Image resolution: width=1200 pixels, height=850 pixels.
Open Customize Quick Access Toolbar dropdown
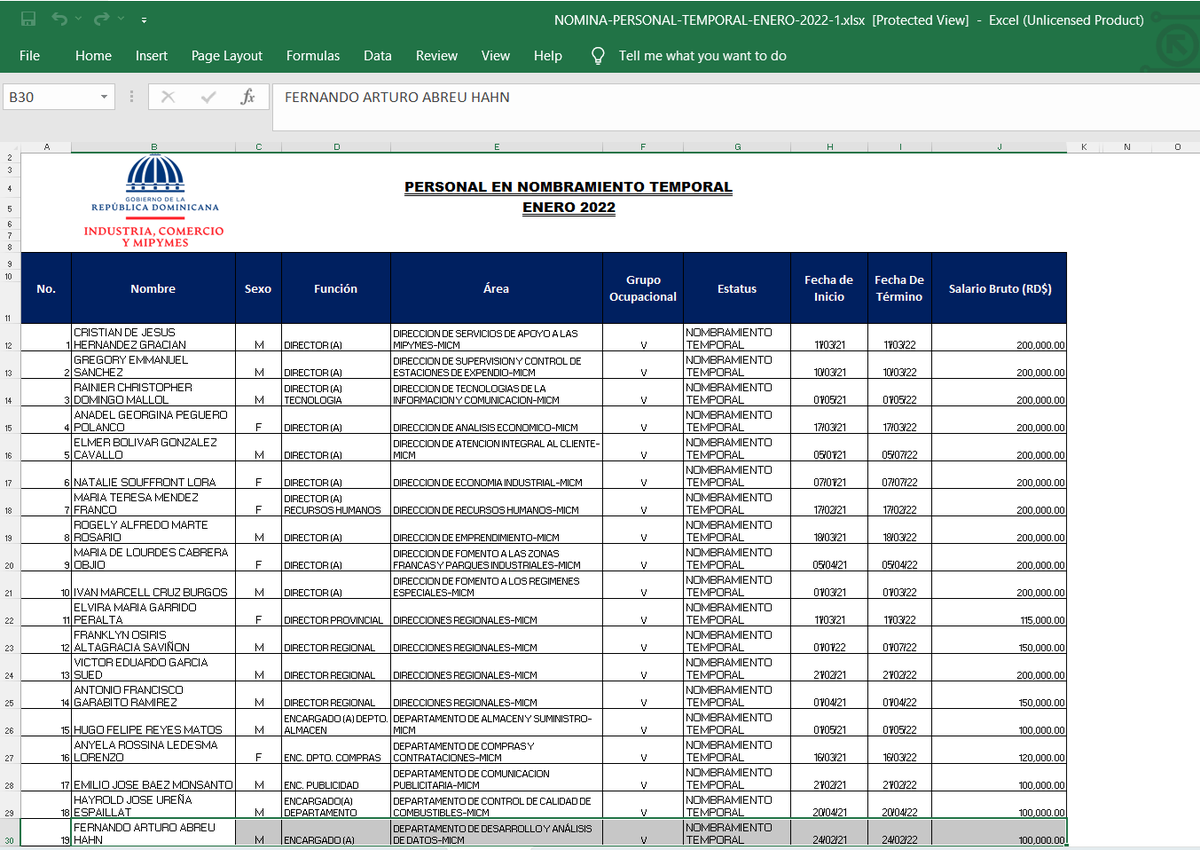pyautogui.click(x=145, y=20)
